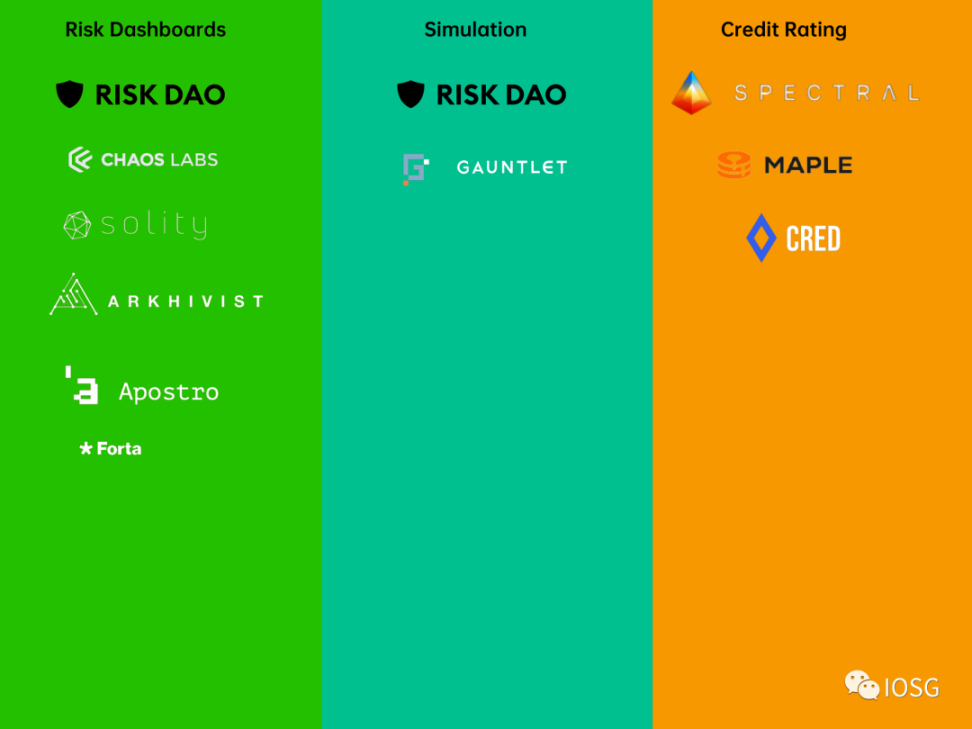Screen dimensions: 972x729
Task: Click the GAUNTLET wordmark text
Action: 512,167
